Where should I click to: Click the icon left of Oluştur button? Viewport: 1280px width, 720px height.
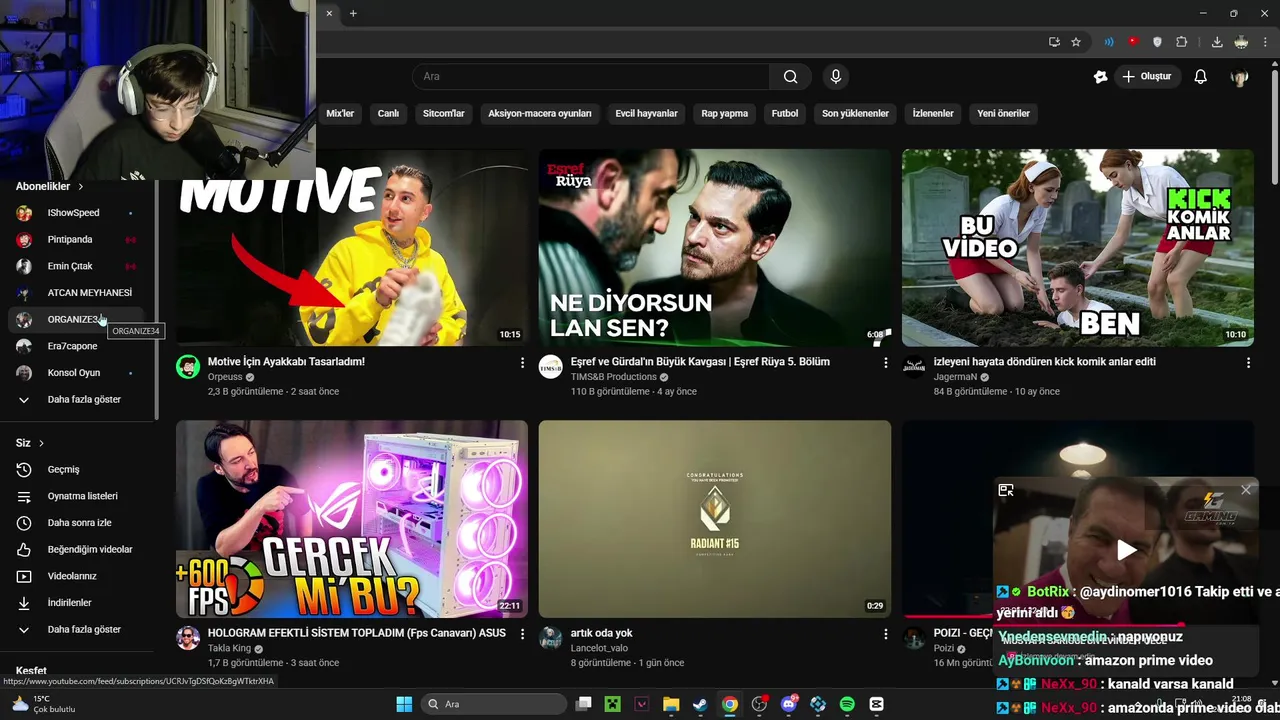tap(1101, 76)
